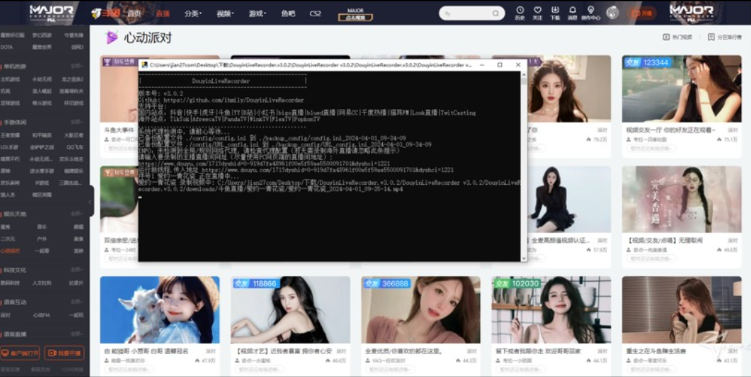Click the orange 开播 button in header
This screenshot has width=751, height=377.
[x=642, y=13]
